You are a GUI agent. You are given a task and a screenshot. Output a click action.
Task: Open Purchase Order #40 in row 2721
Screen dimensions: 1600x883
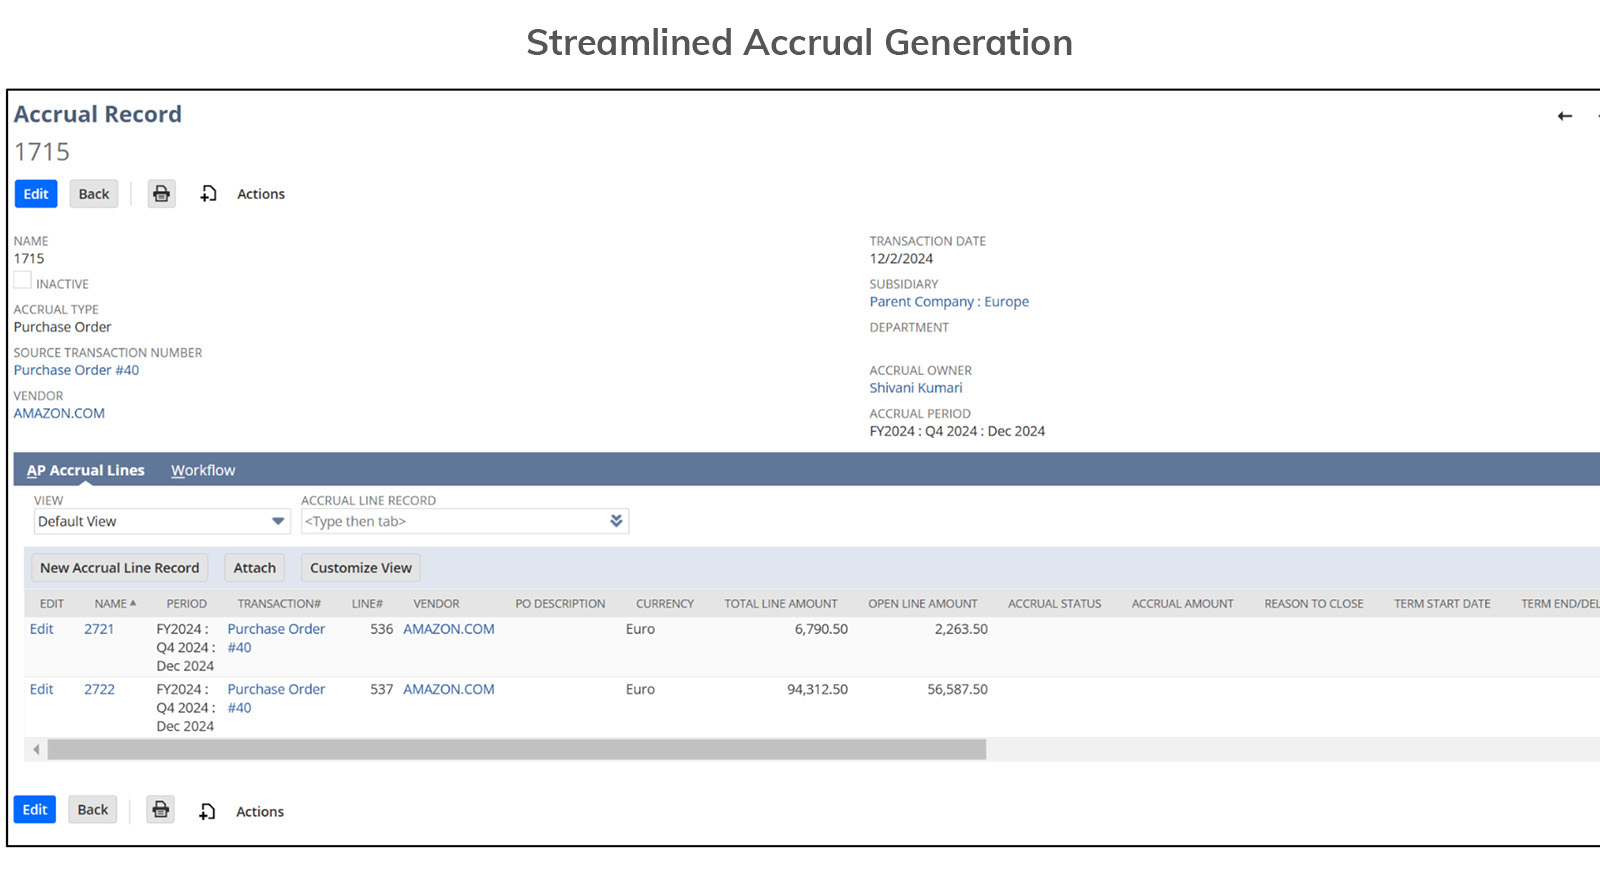(x=276, y=638)
